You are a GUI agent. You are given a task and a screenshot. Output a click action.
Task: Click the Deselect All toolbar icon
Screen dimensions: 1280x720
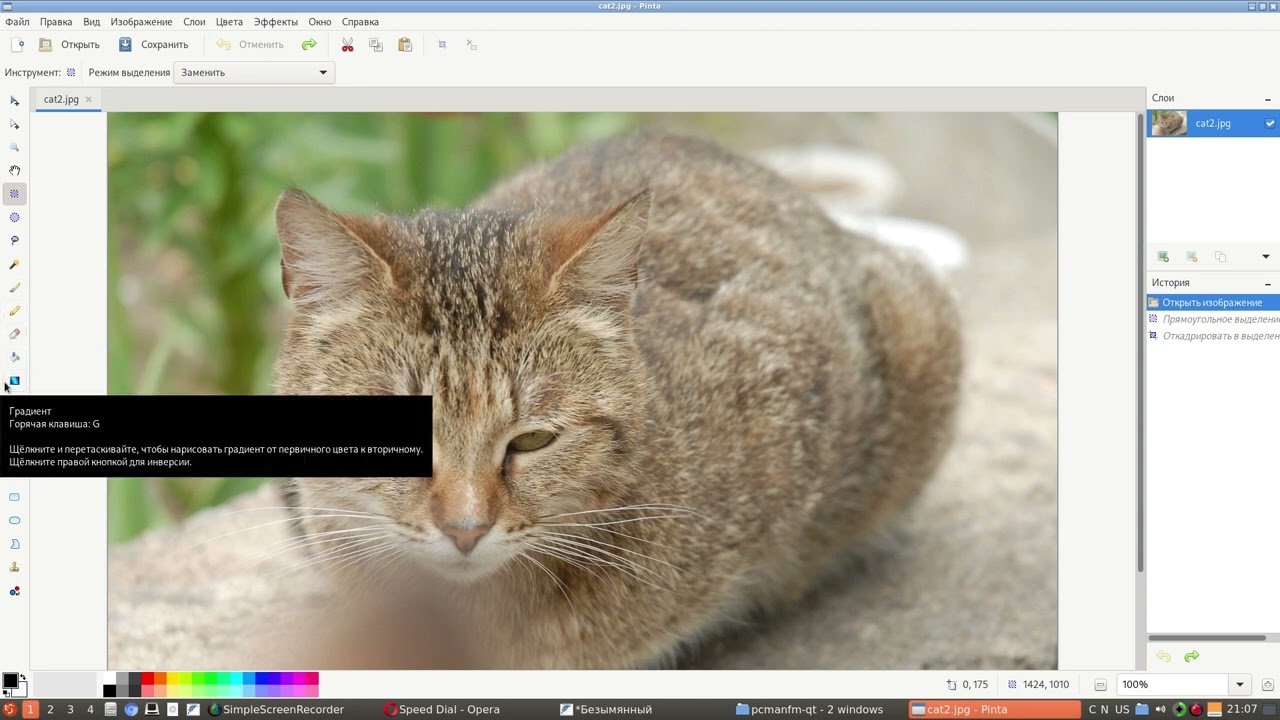click(x=471, y=44)
